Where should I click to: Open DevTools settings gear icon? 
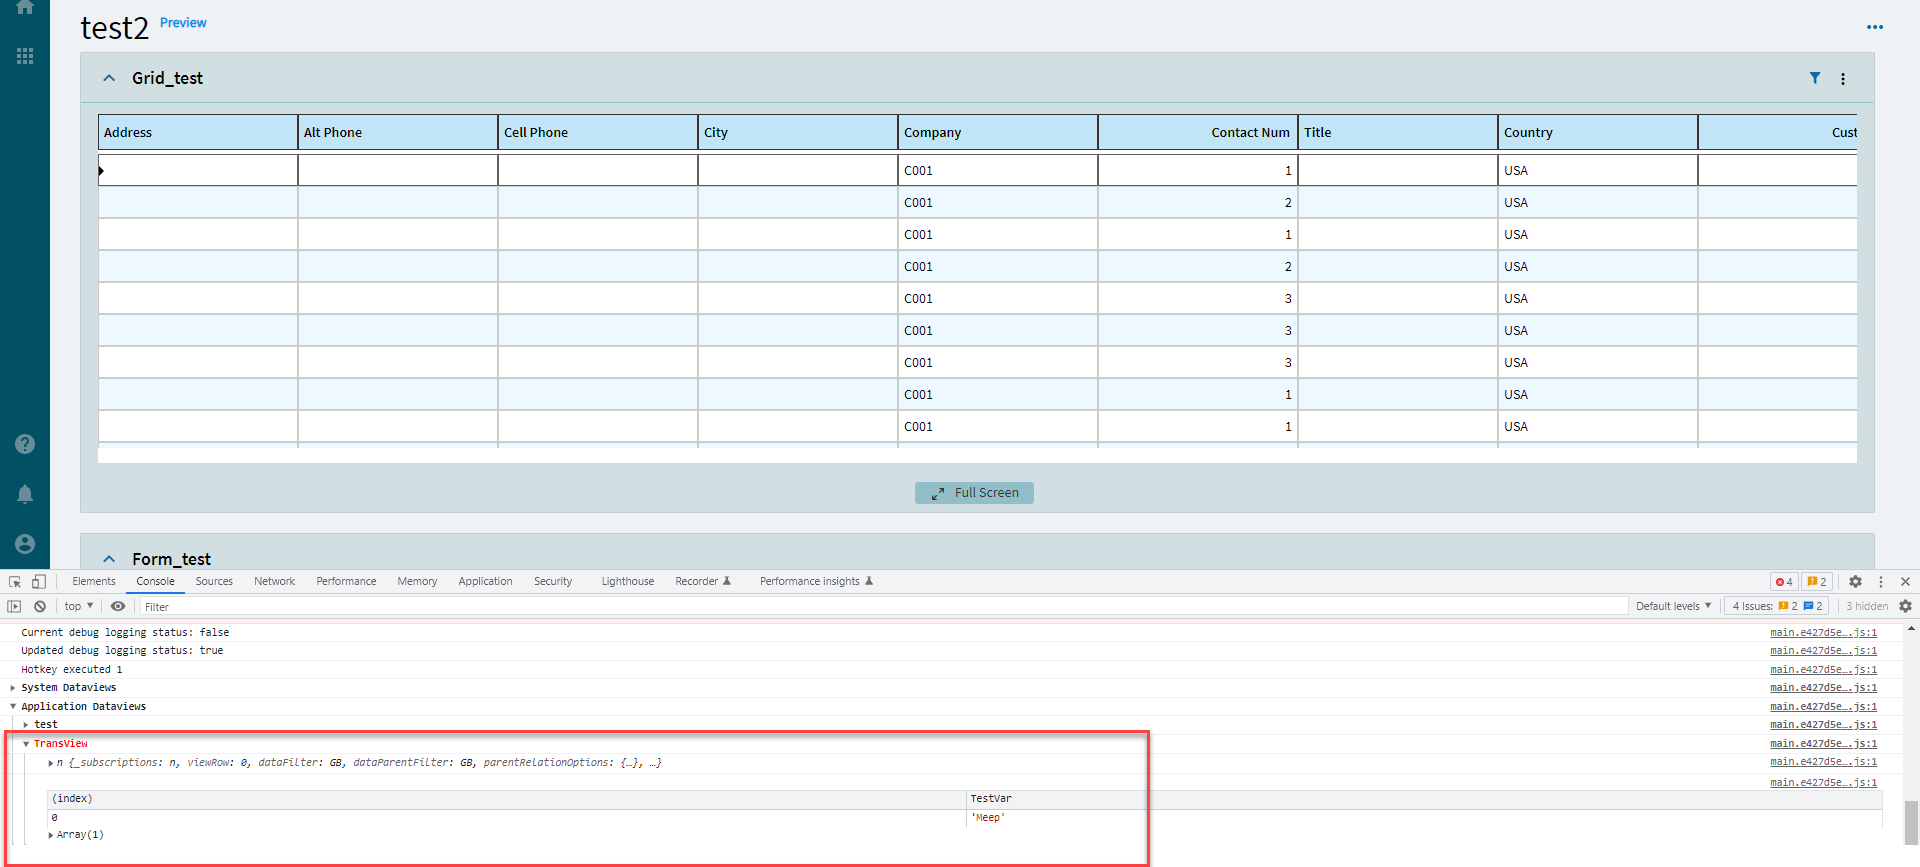pos(1855,581)
